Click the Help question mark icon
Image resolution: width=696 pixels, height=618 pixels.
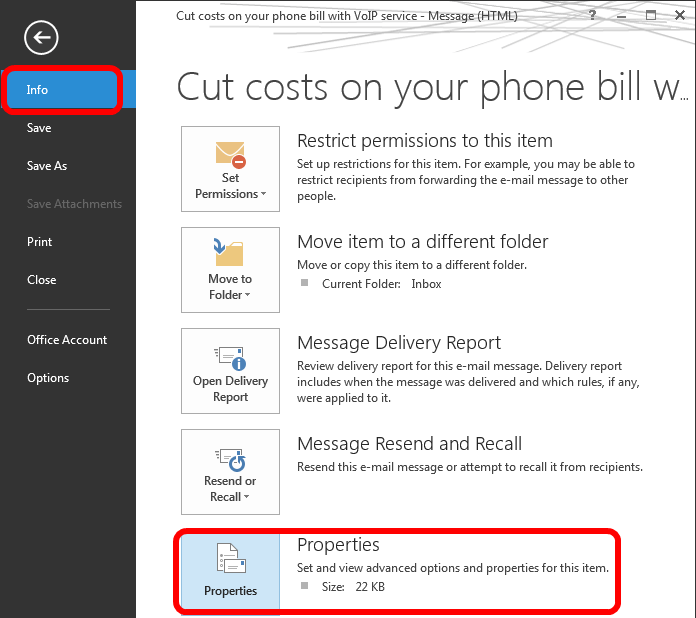click(x=593, y=15)
